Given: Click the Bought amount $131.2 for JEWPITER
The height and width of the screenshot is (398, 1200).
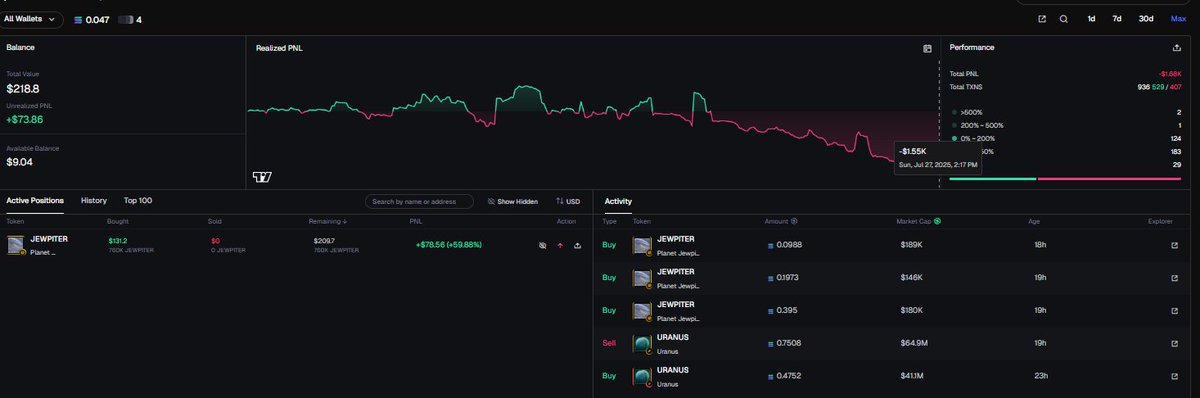Looking at the screenshot, I should tap(118, 241).
